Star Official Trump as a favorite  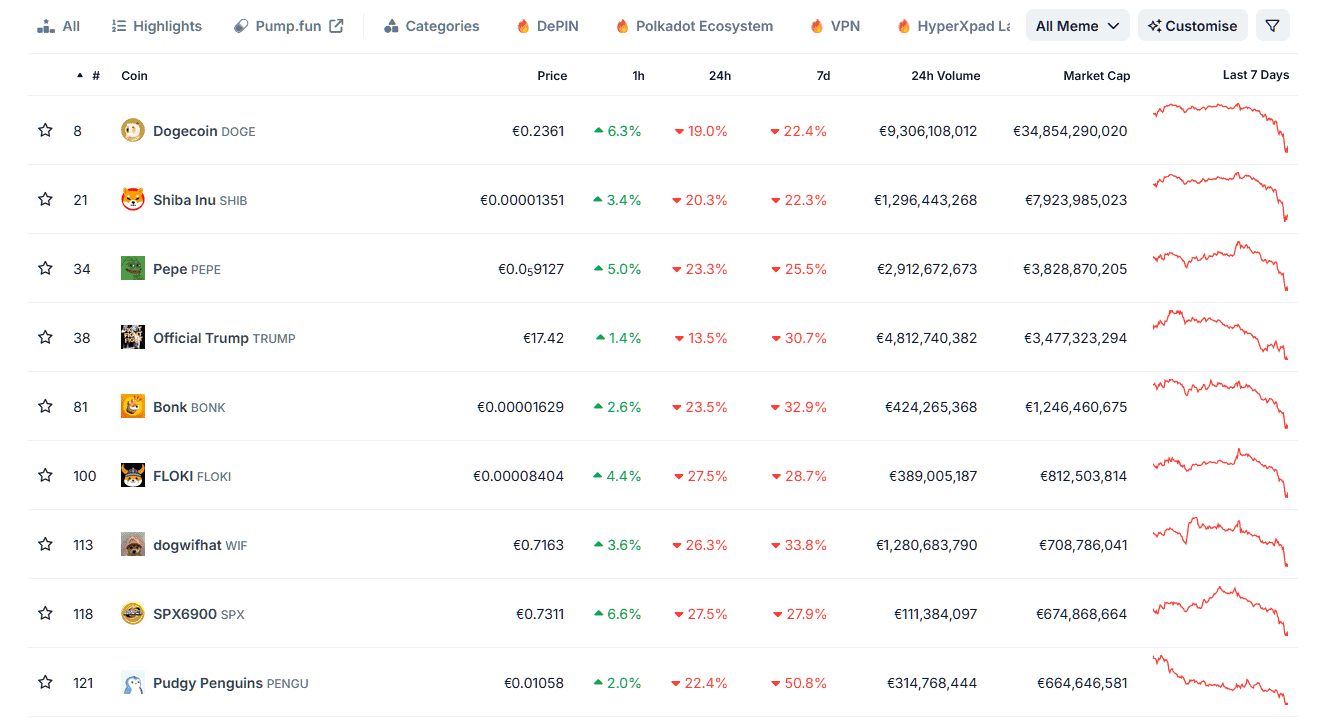pyautogui.click(x=45, y=337)
